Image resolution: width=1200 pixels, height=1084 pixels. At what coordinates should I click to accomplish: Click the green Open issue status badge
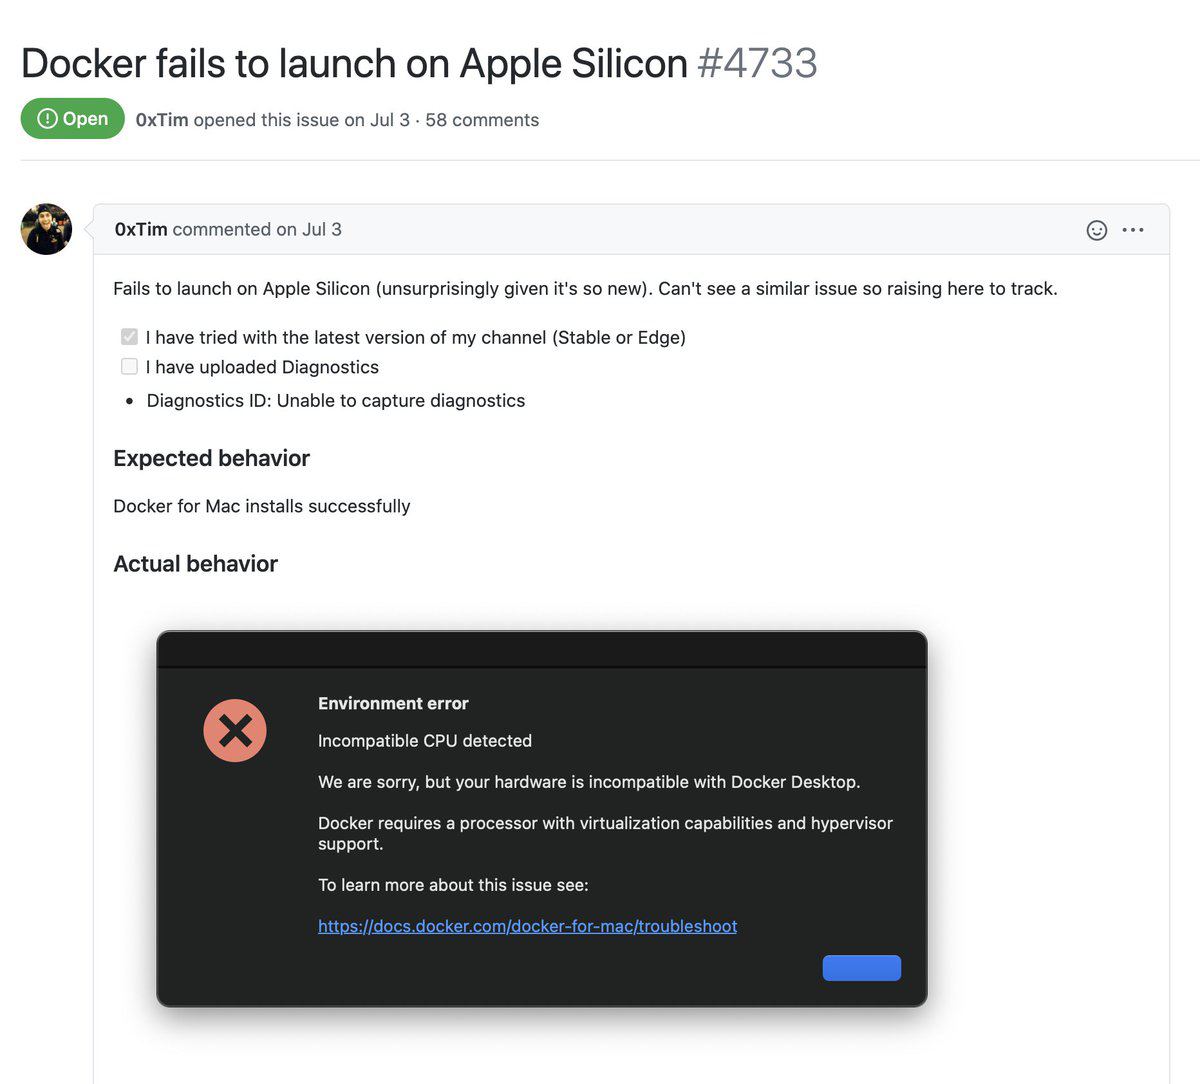[x=72, y=119]
